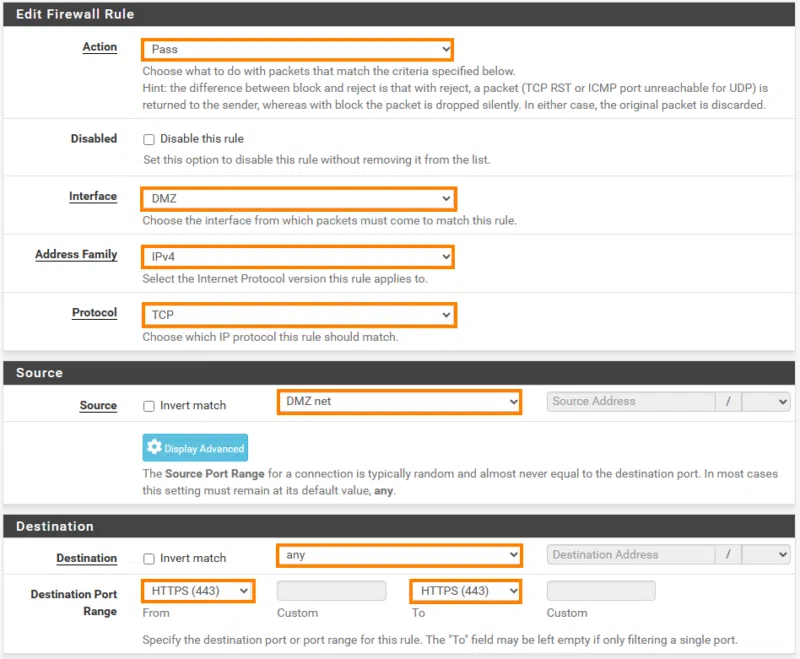Open the Destination Address subnet mask dropdown

tap(766, 554)
